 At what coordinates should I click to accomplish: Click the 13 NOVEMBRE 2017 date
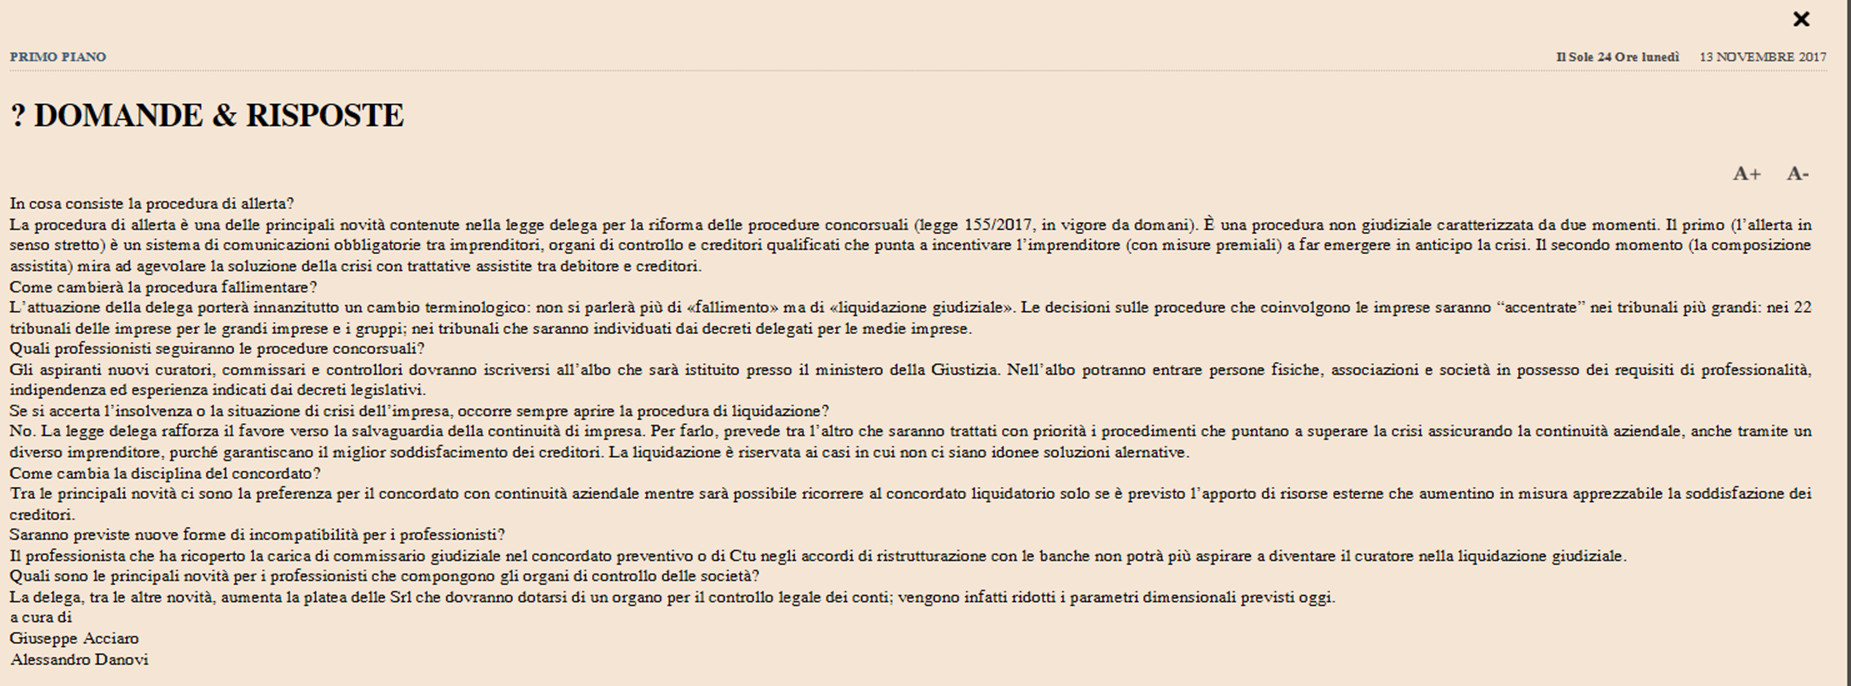pyautogui.click(x=1763, y=57)
